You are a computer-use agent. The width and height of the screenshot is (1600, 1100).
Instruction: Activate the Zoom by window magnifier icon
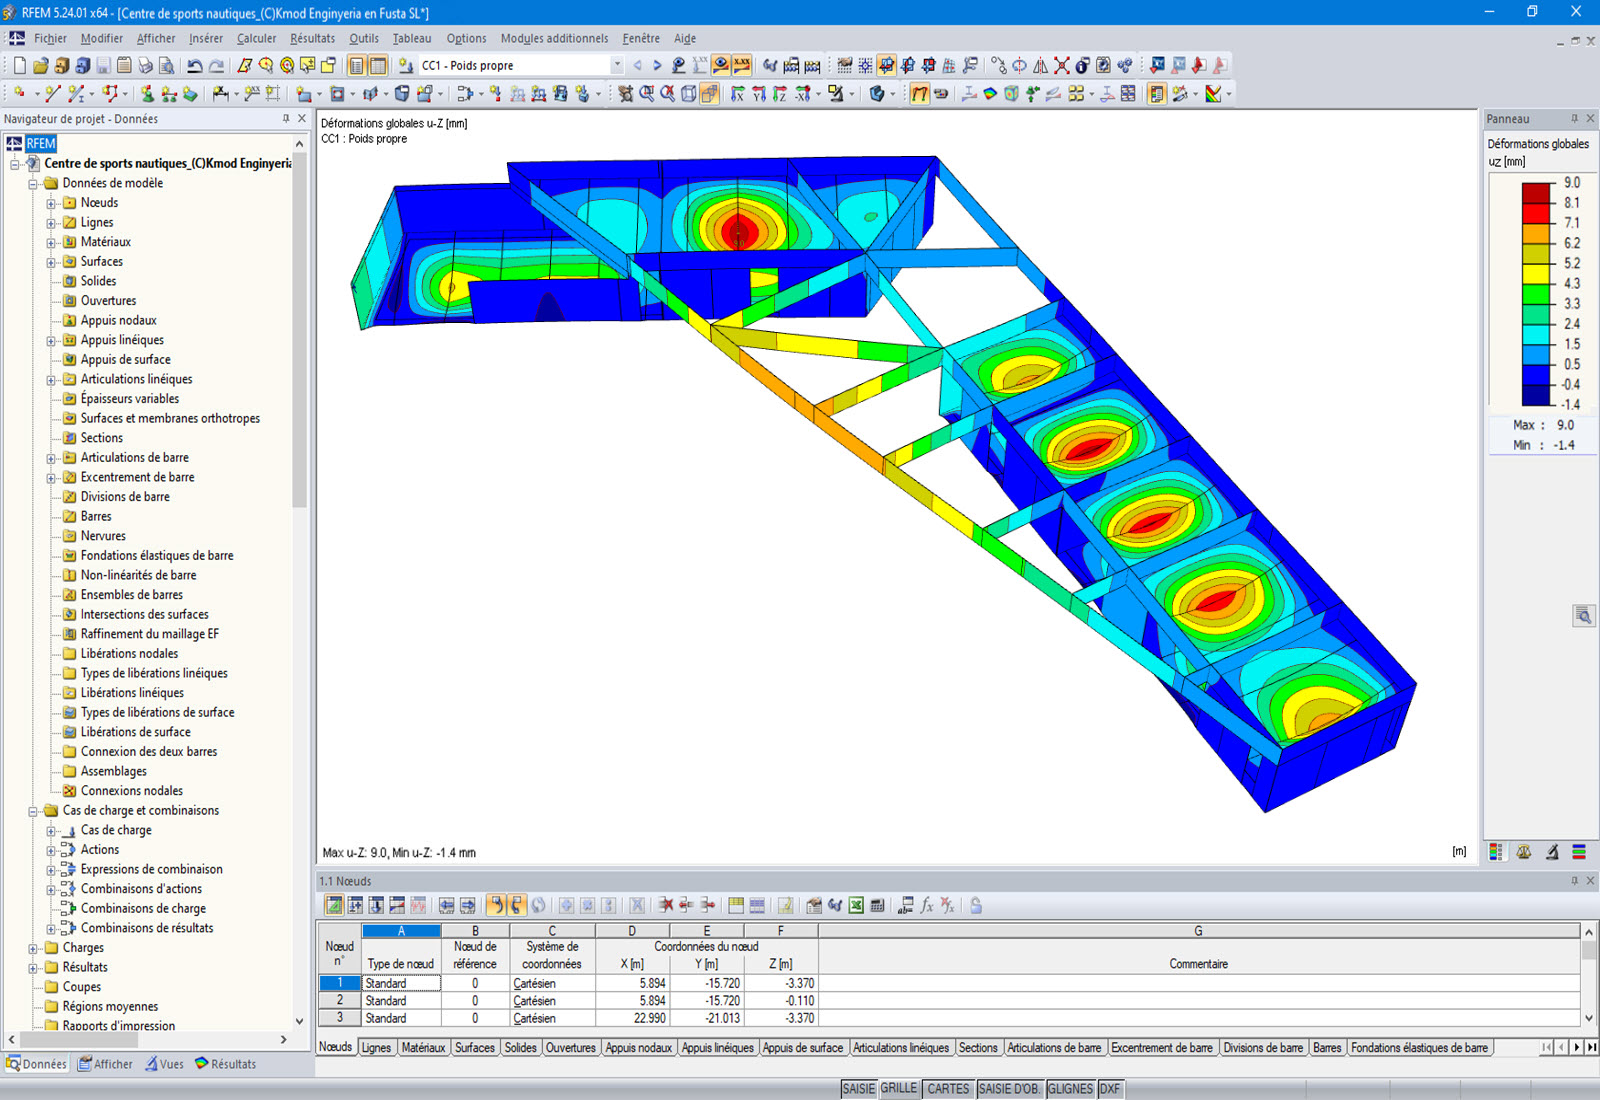click(646, 95)
